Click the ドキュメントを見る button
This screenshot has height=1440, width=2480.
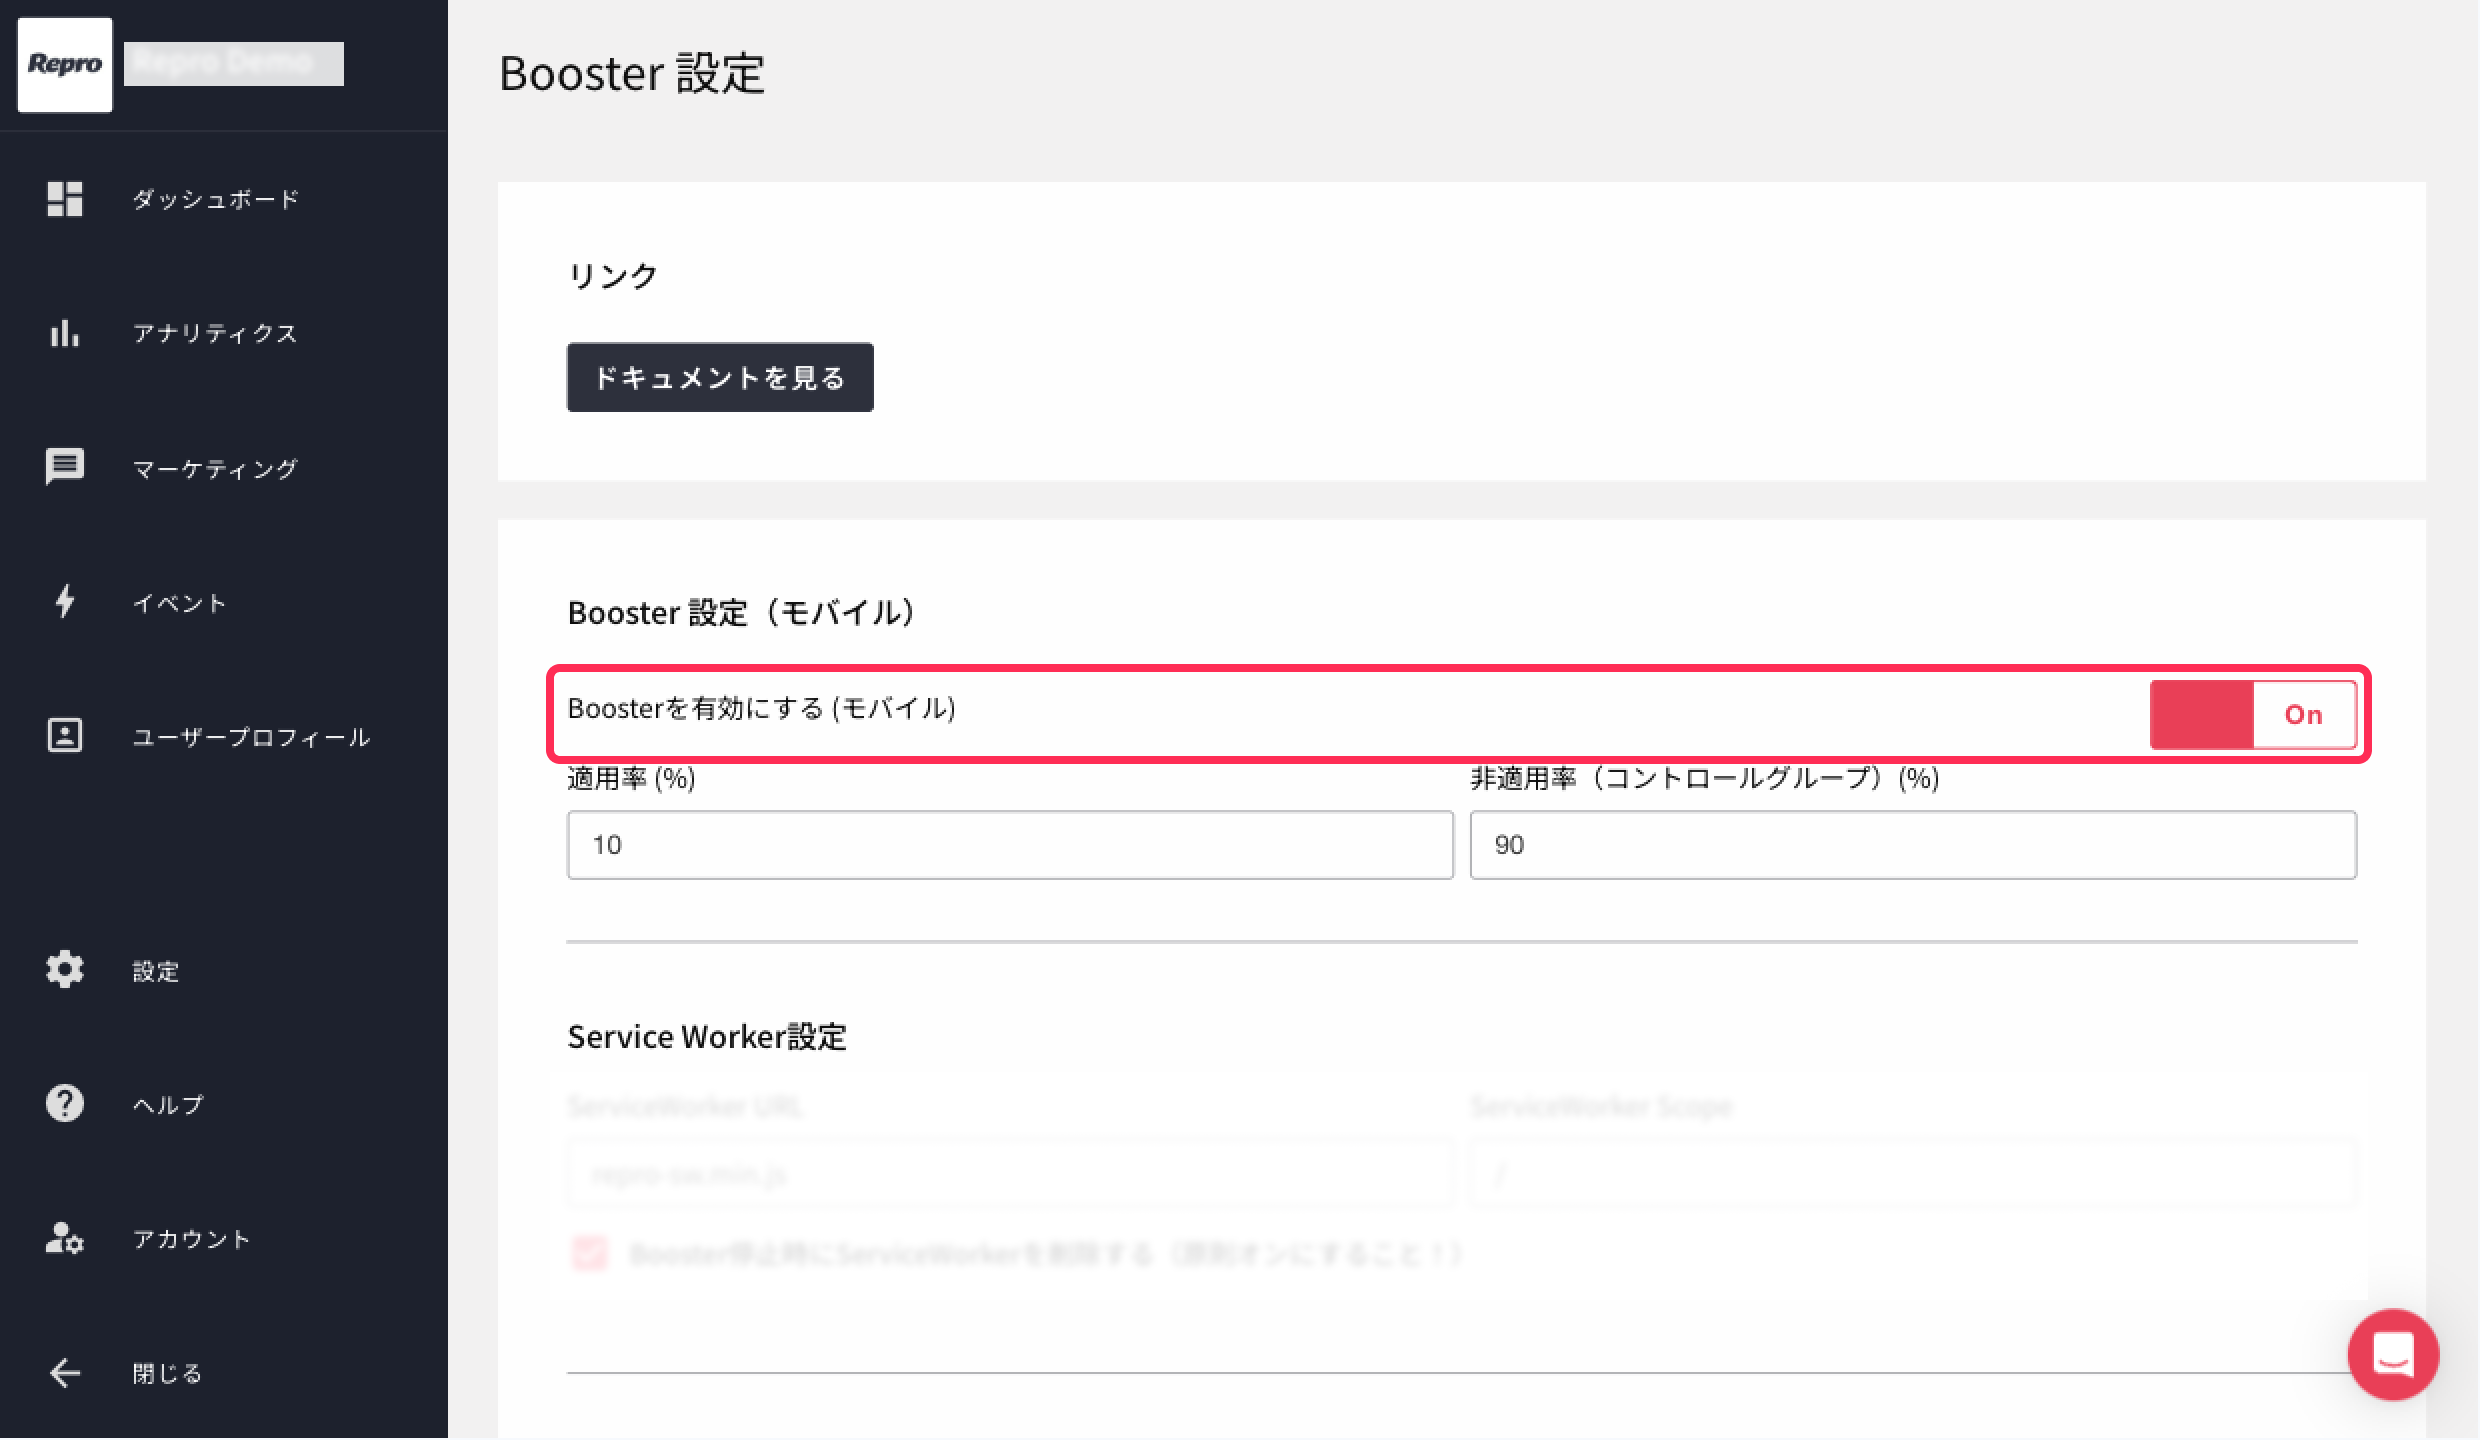[x=720, y=377]
